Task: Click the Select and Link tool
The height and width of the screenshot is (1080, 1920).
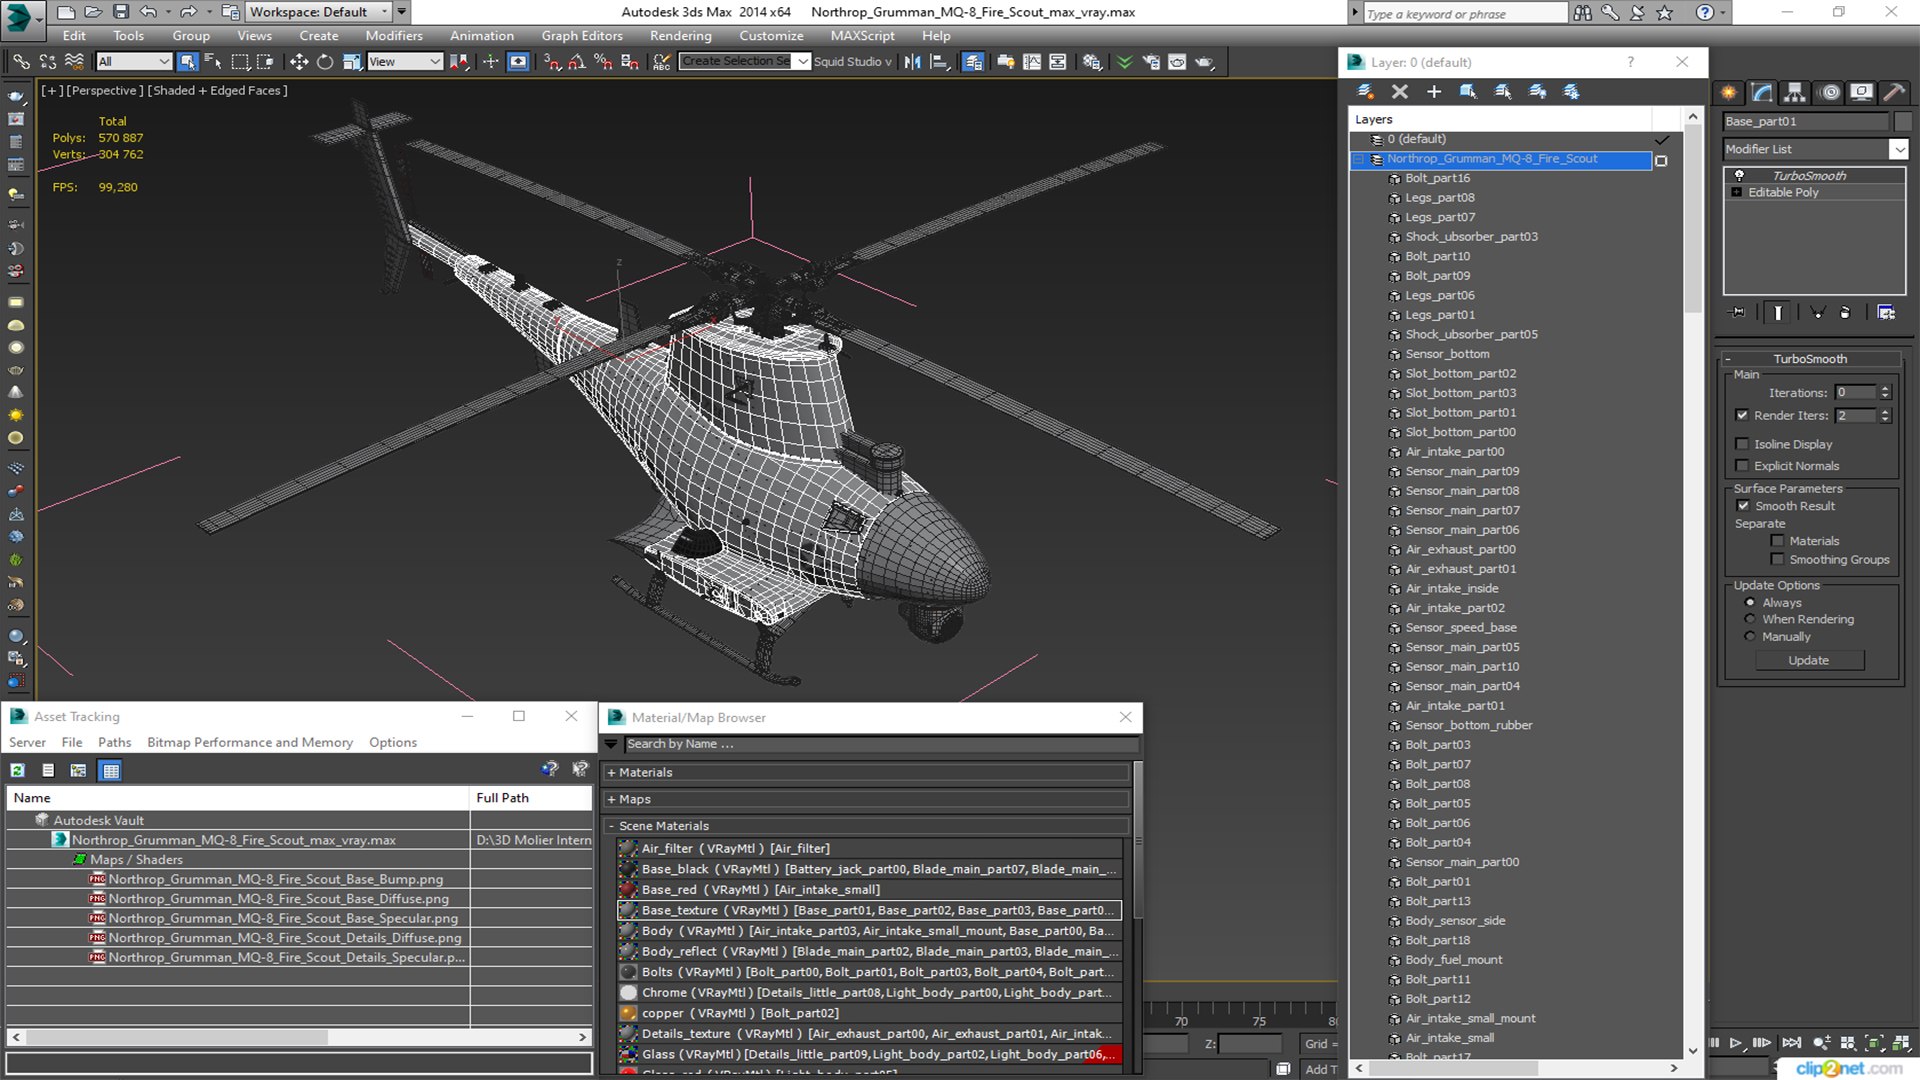Action: pyautogui.click(x=20, y=62)
